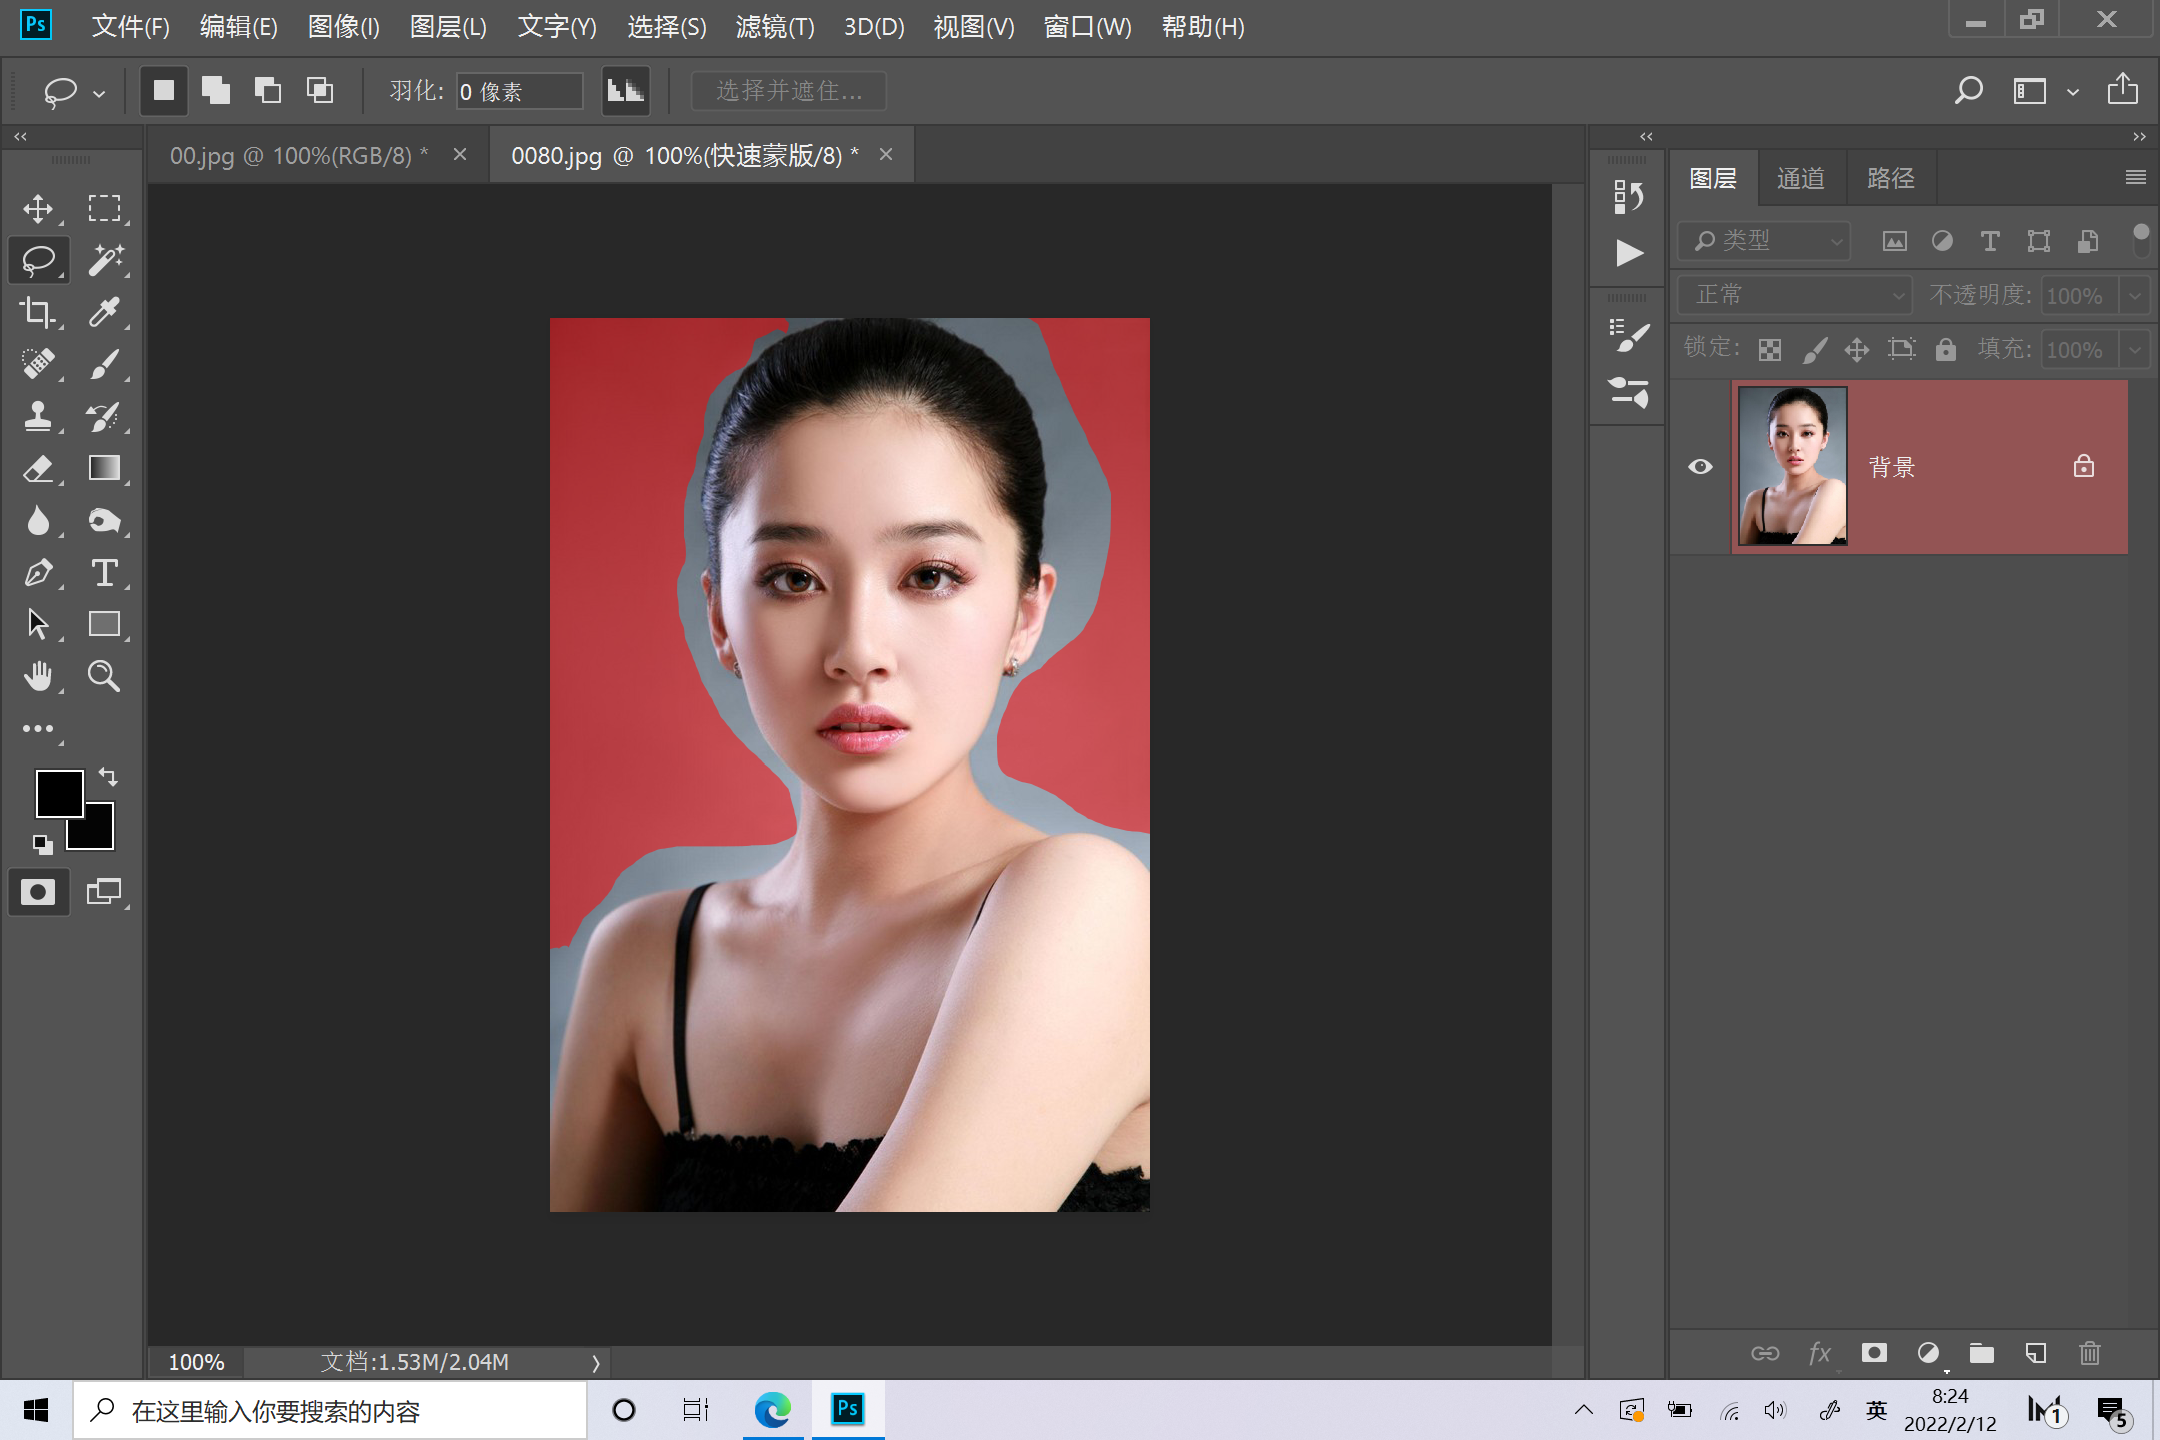The width and height of the screenshot is (2160, 1440).
Task: Open the layer filter 类型 dropdown
Action: 1765,241
